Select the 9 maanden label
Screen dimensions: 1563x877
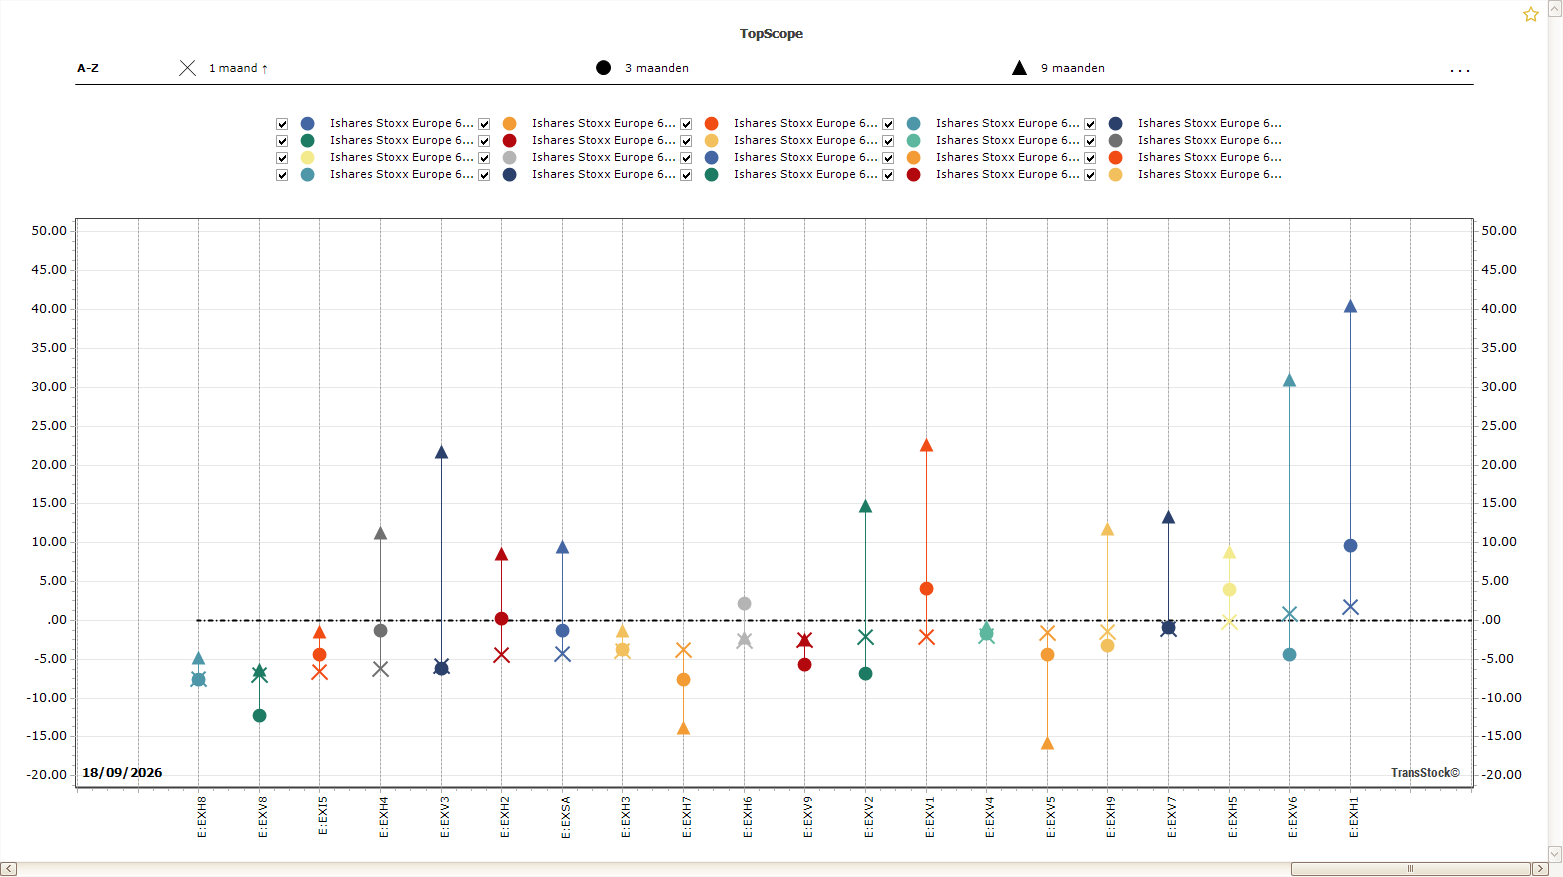click(1072, 68)
